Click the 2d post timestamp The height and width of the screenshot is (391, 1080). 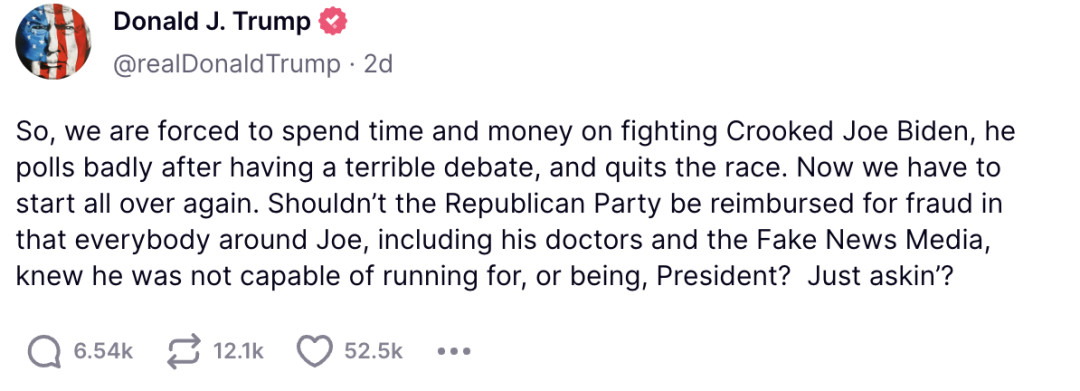click(377, 64)
